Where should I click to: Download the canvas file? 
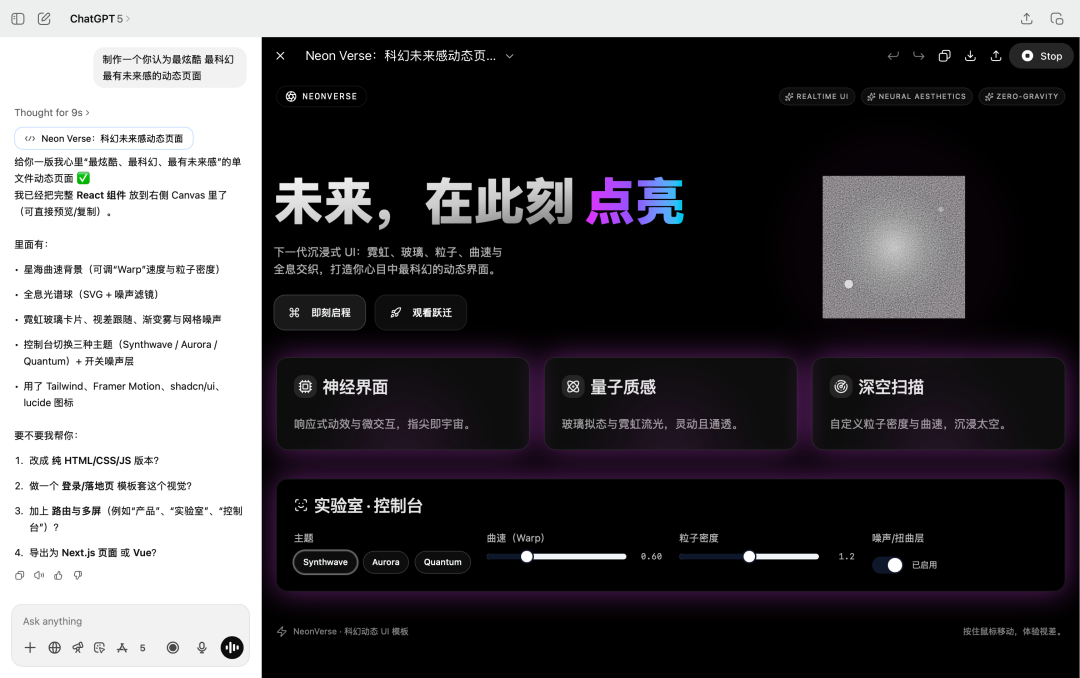(970, 56)
